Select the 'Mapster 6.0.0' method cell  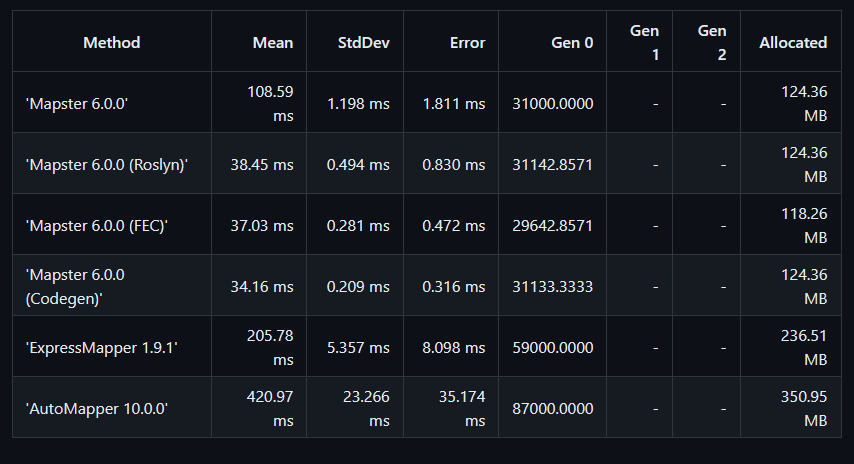[77, 103]
